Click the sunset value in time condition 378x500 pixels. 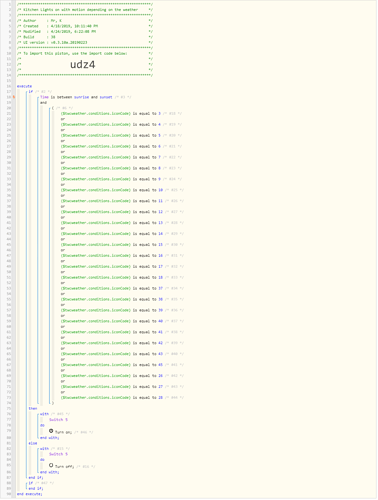106,97
